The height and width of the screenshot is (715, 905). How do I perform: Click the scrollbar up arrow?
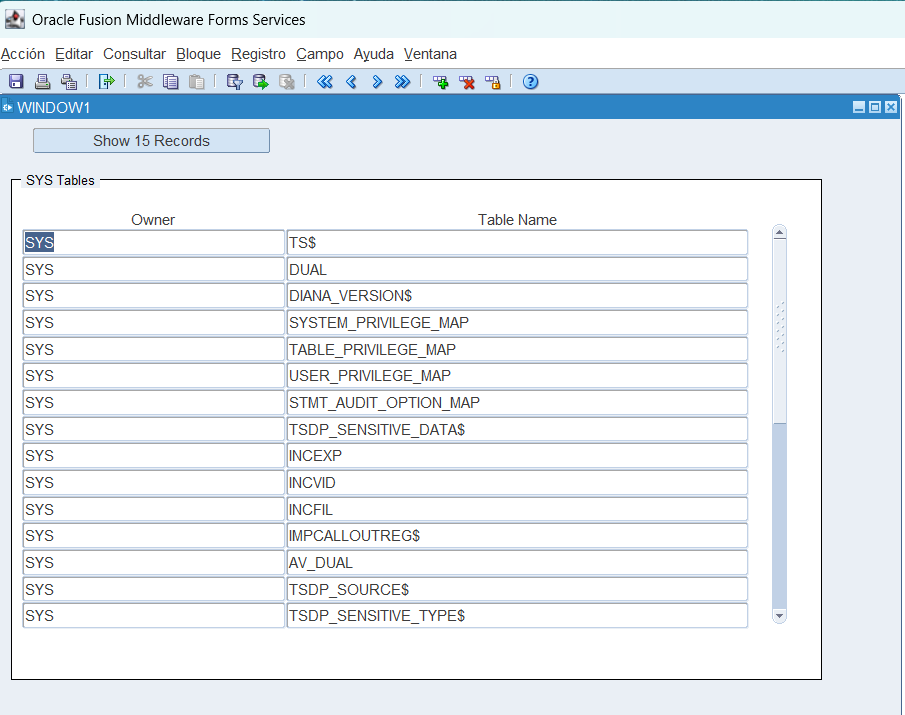click(780, 232)
